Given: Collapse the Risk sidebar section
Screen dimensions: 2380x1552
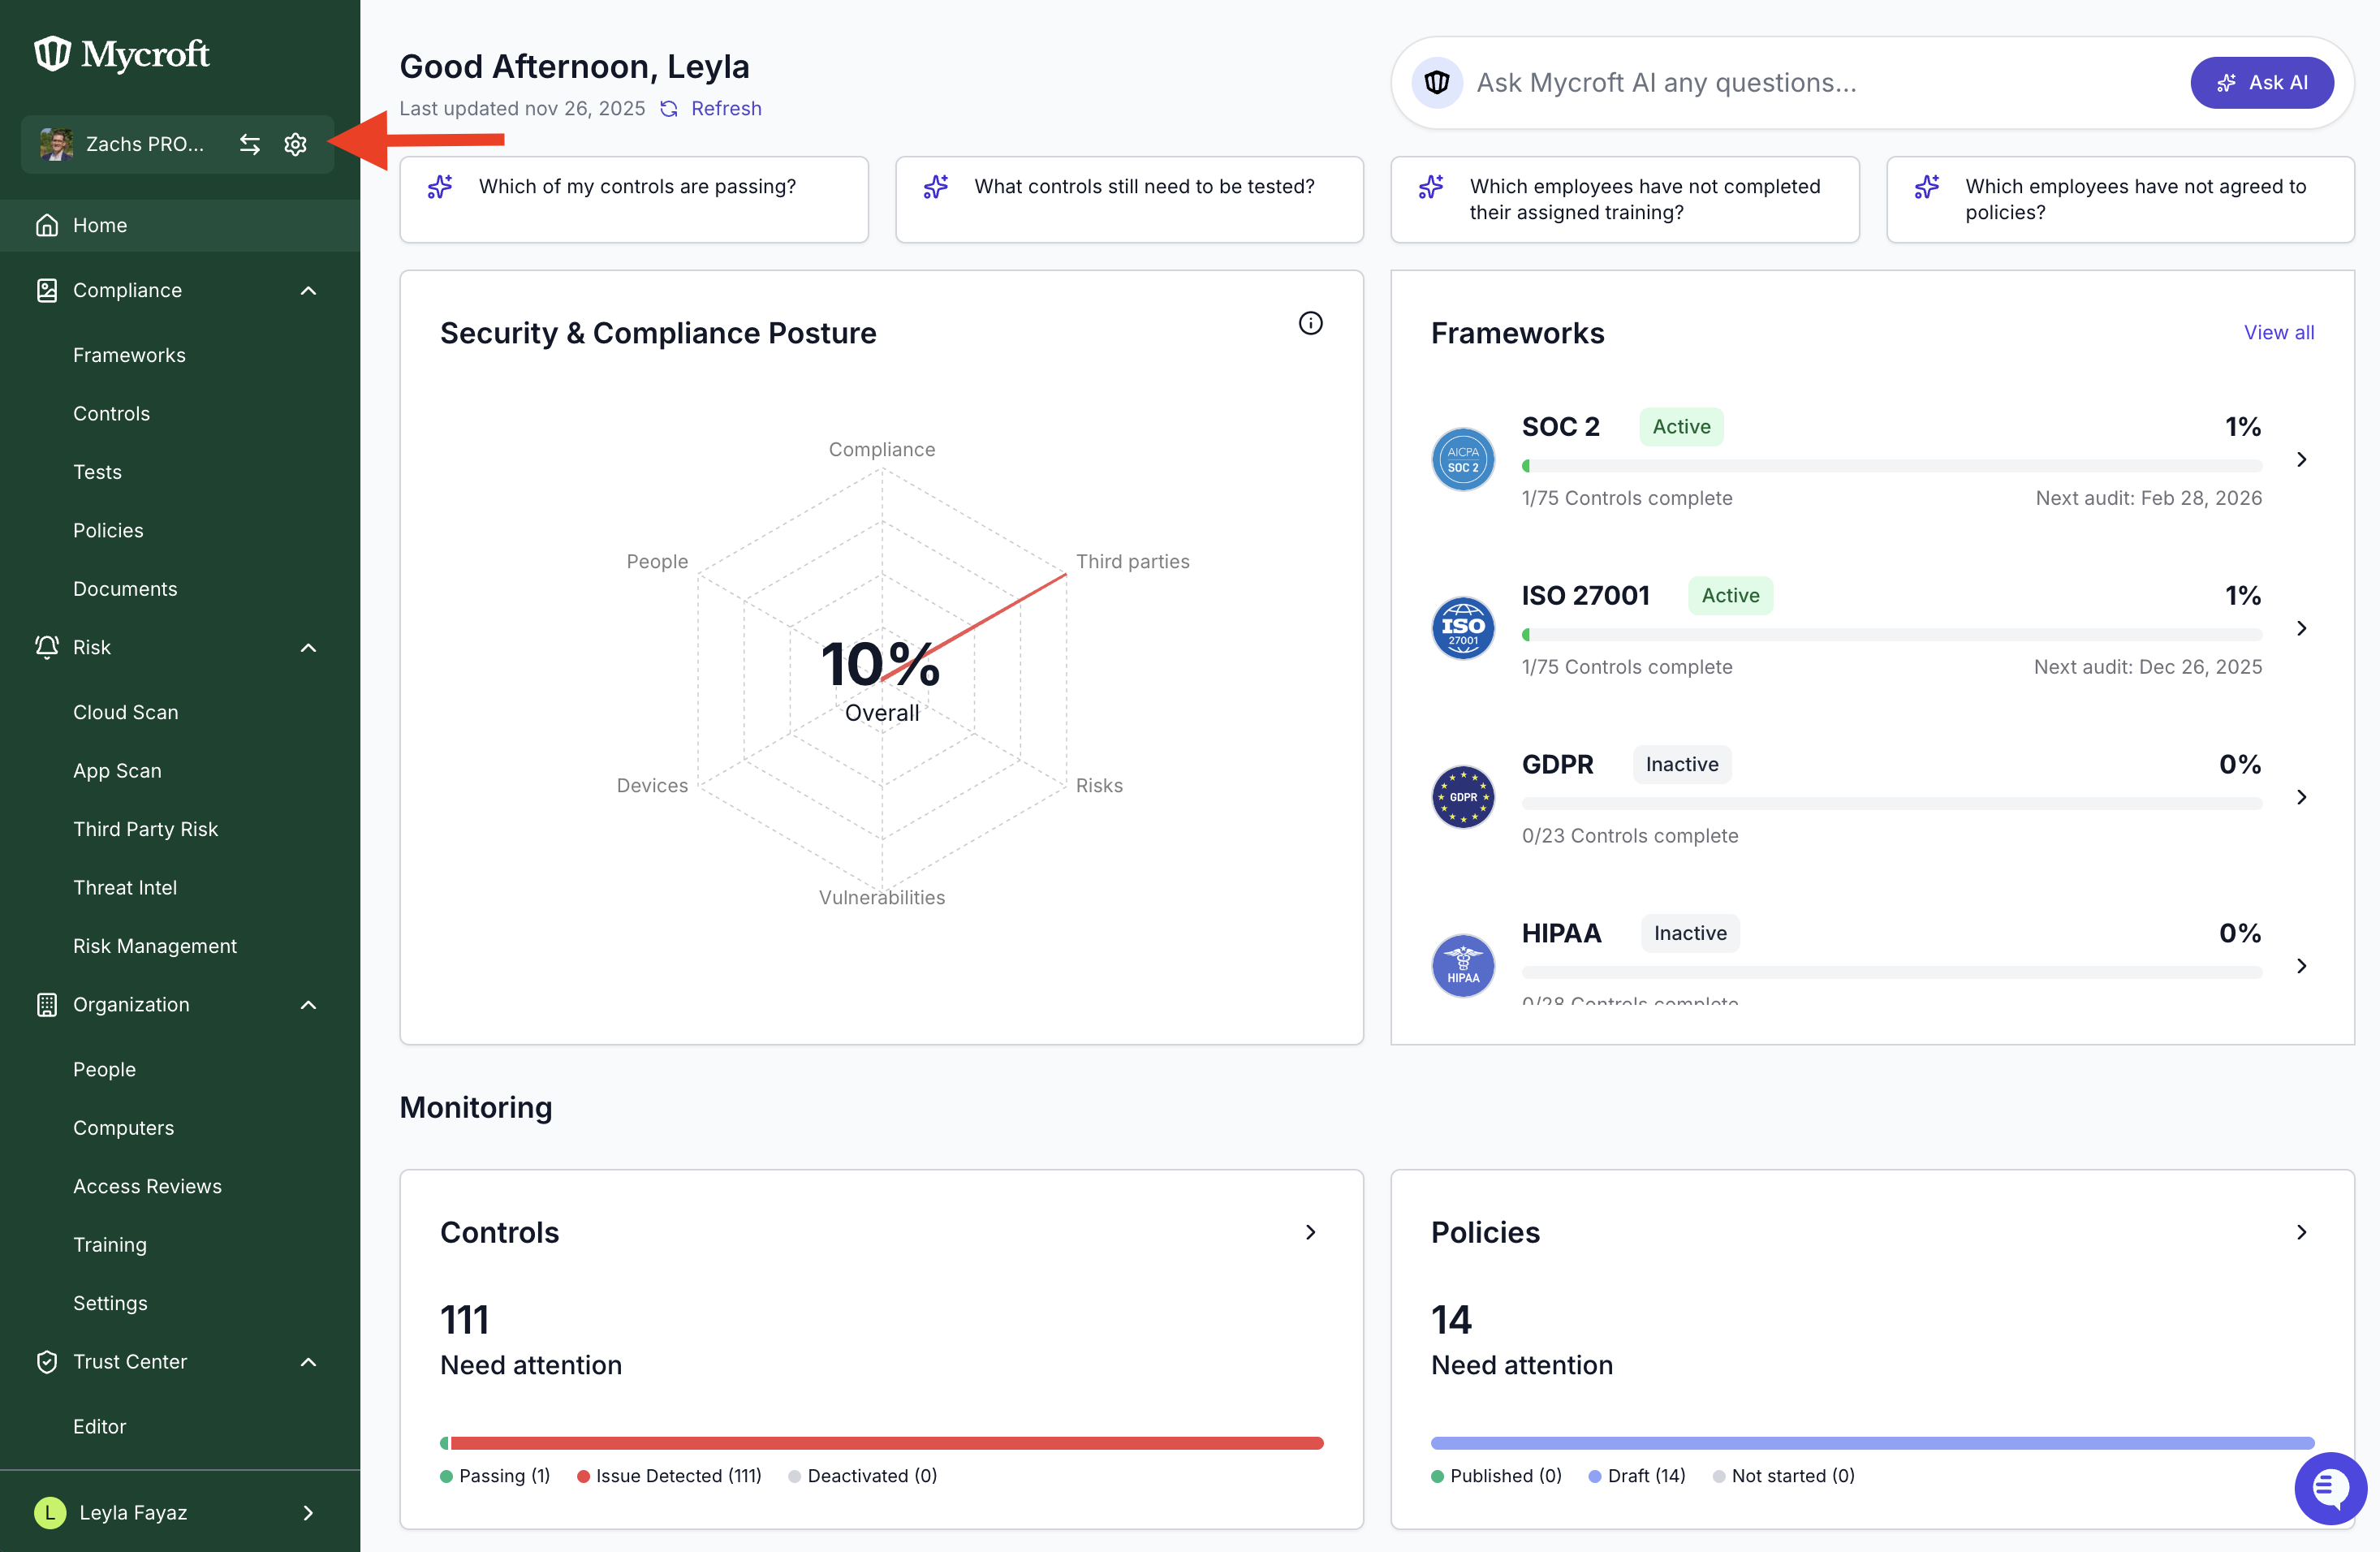Looking at the screenshot, I should click(308, 647).
